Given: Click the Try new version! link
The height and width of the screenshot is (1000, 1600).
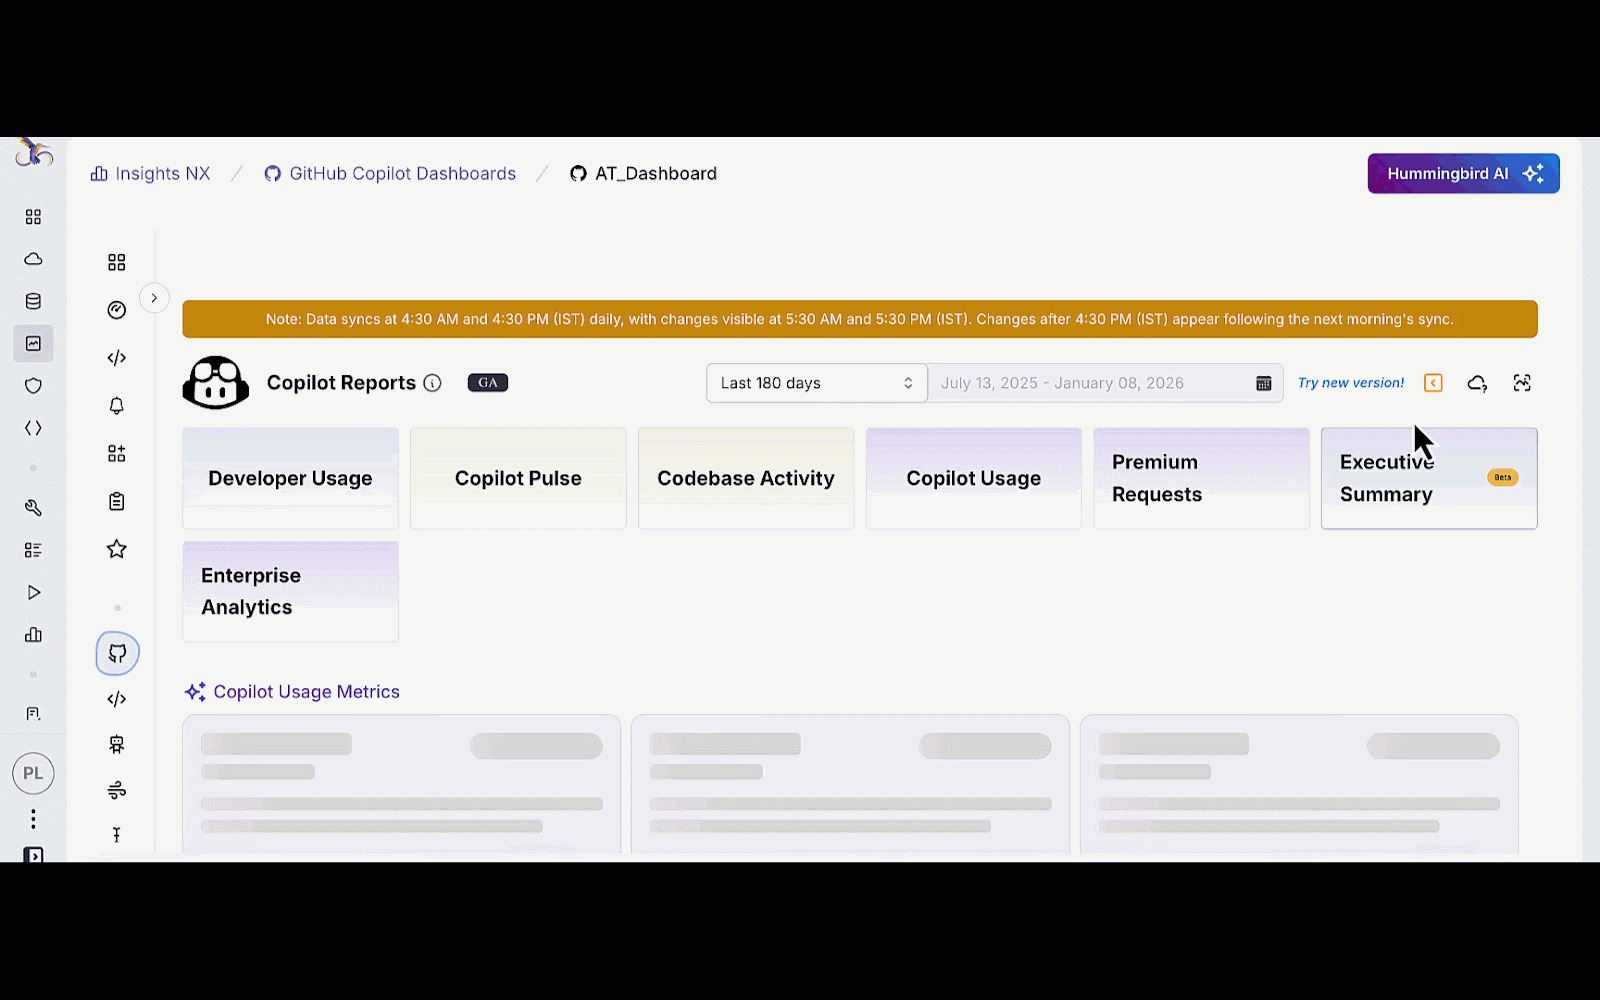Looking at the screenshot, I should [1350, 383].
